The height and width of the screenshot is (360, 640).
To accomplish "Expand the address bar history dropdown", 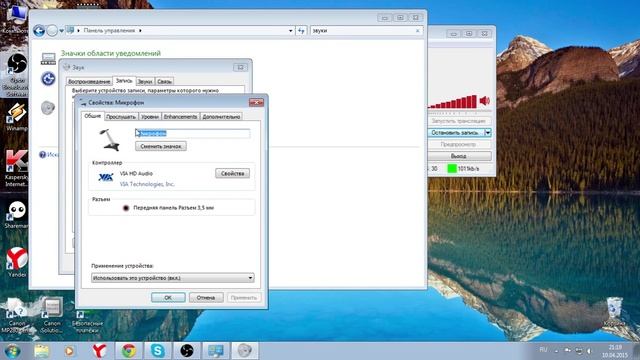I will (x=290, y=31).
